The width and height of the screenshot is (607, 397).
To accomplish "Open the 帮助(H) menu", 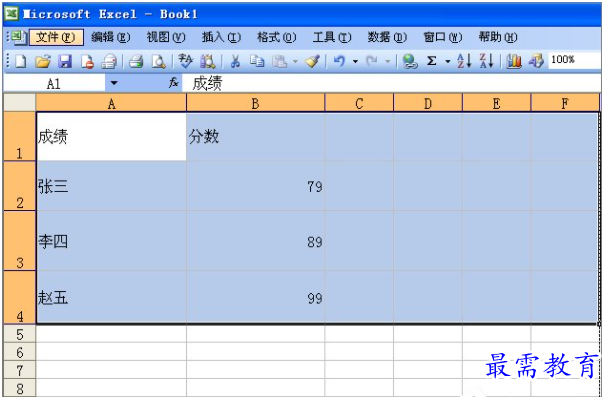I will pyautogui.click(x=497, y=37).
